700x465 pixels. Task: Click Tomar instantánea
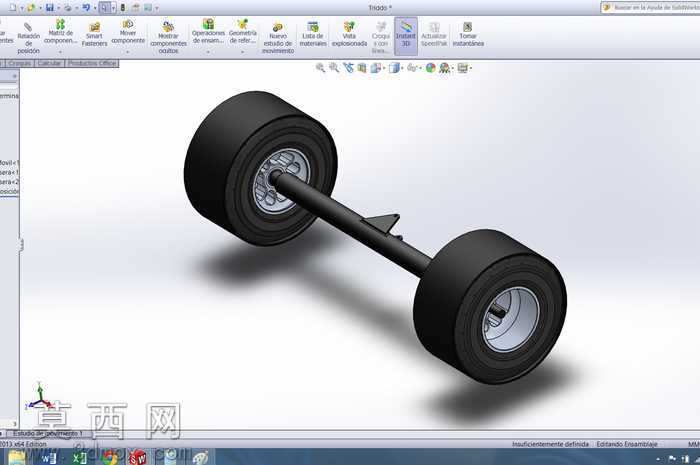tap(468, 34)
